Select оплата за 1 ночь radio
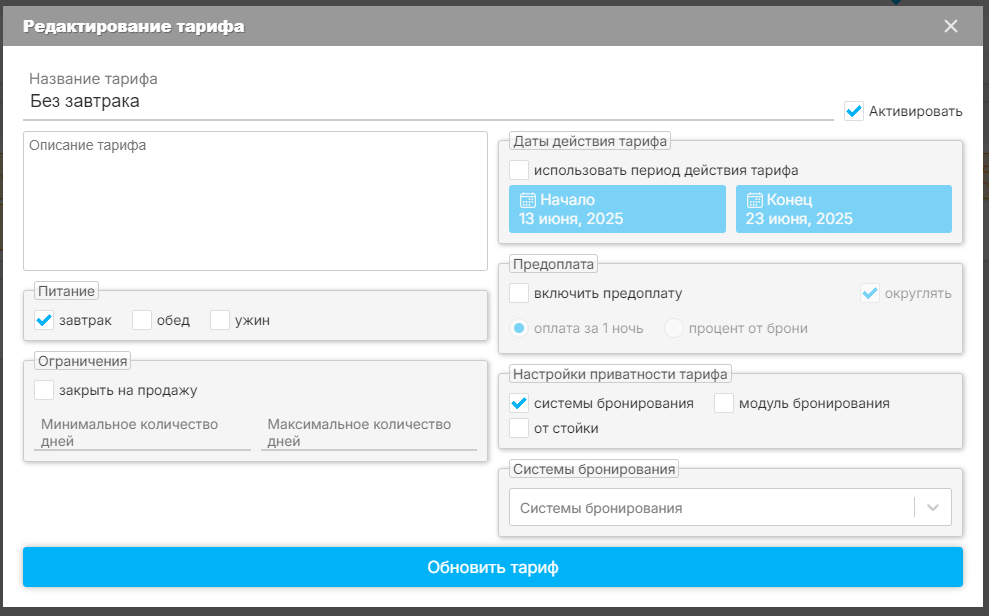 (519, 328)
